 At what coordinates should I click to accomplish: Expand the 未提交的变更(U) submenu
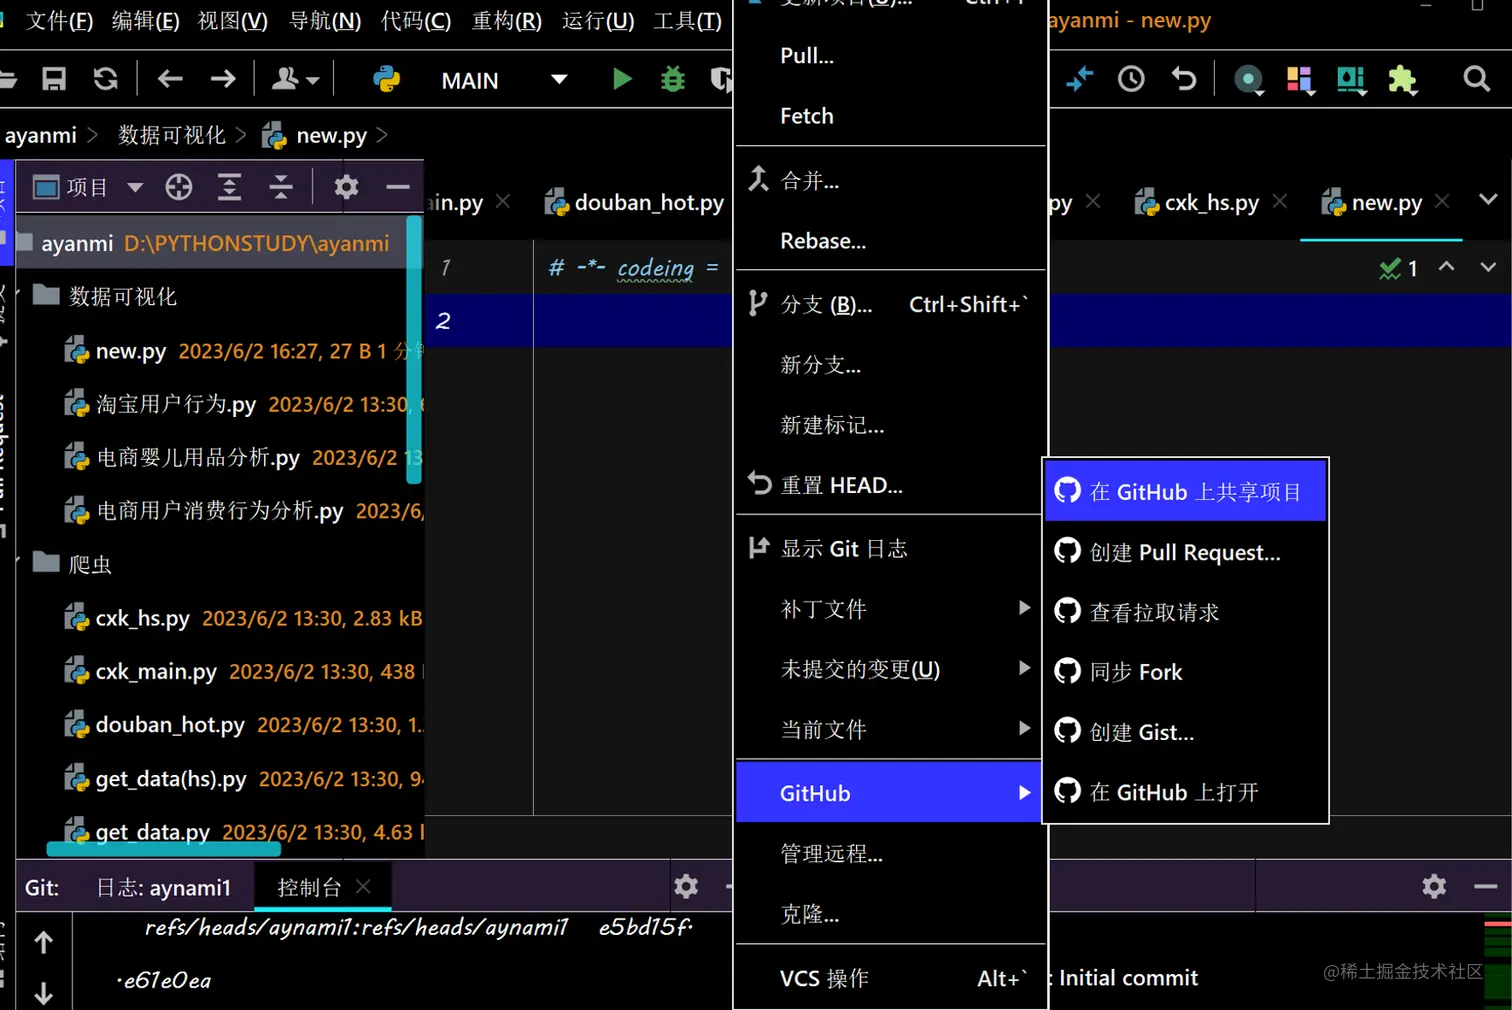[889, 669]
